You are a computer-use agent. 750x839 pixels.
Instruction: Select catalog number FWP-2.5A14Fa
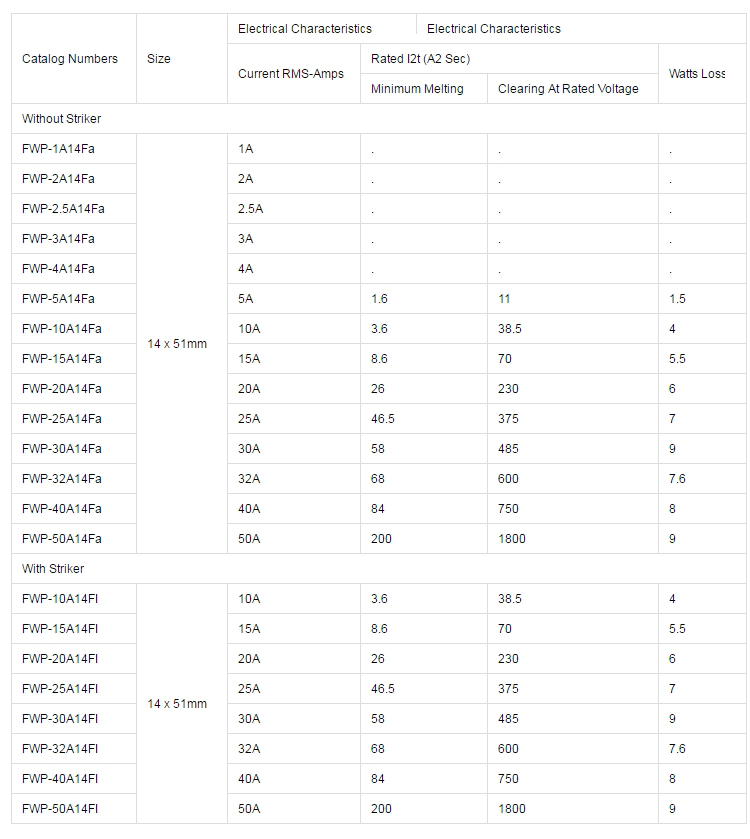63,209
